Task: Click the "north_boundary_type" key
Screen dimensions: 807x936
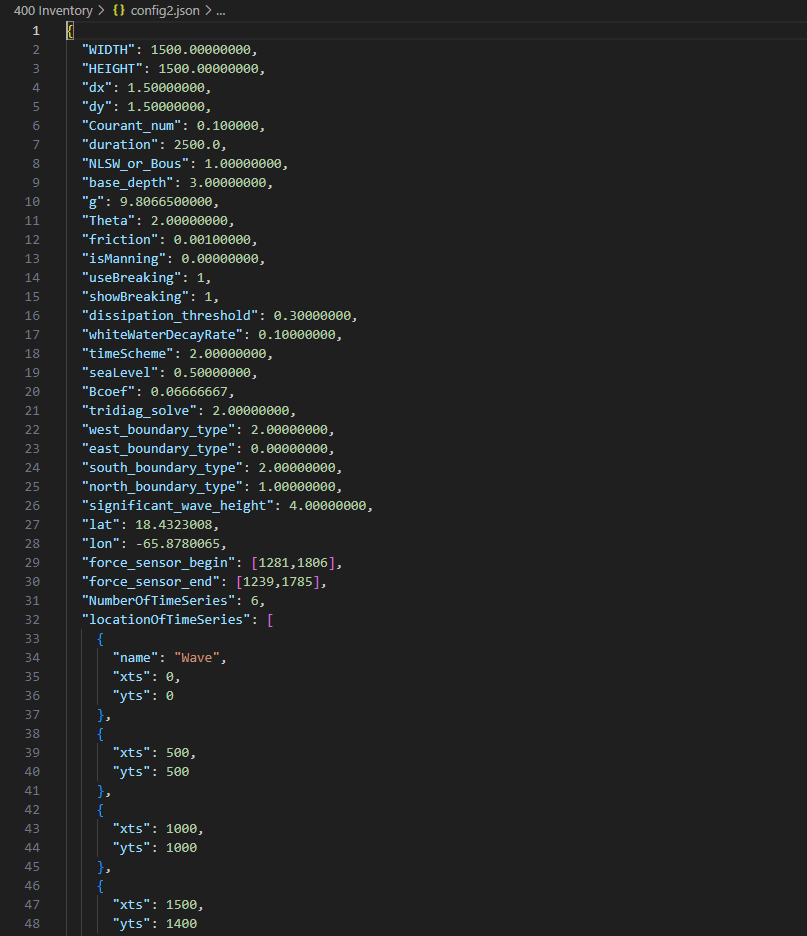Action: [162, 487]
